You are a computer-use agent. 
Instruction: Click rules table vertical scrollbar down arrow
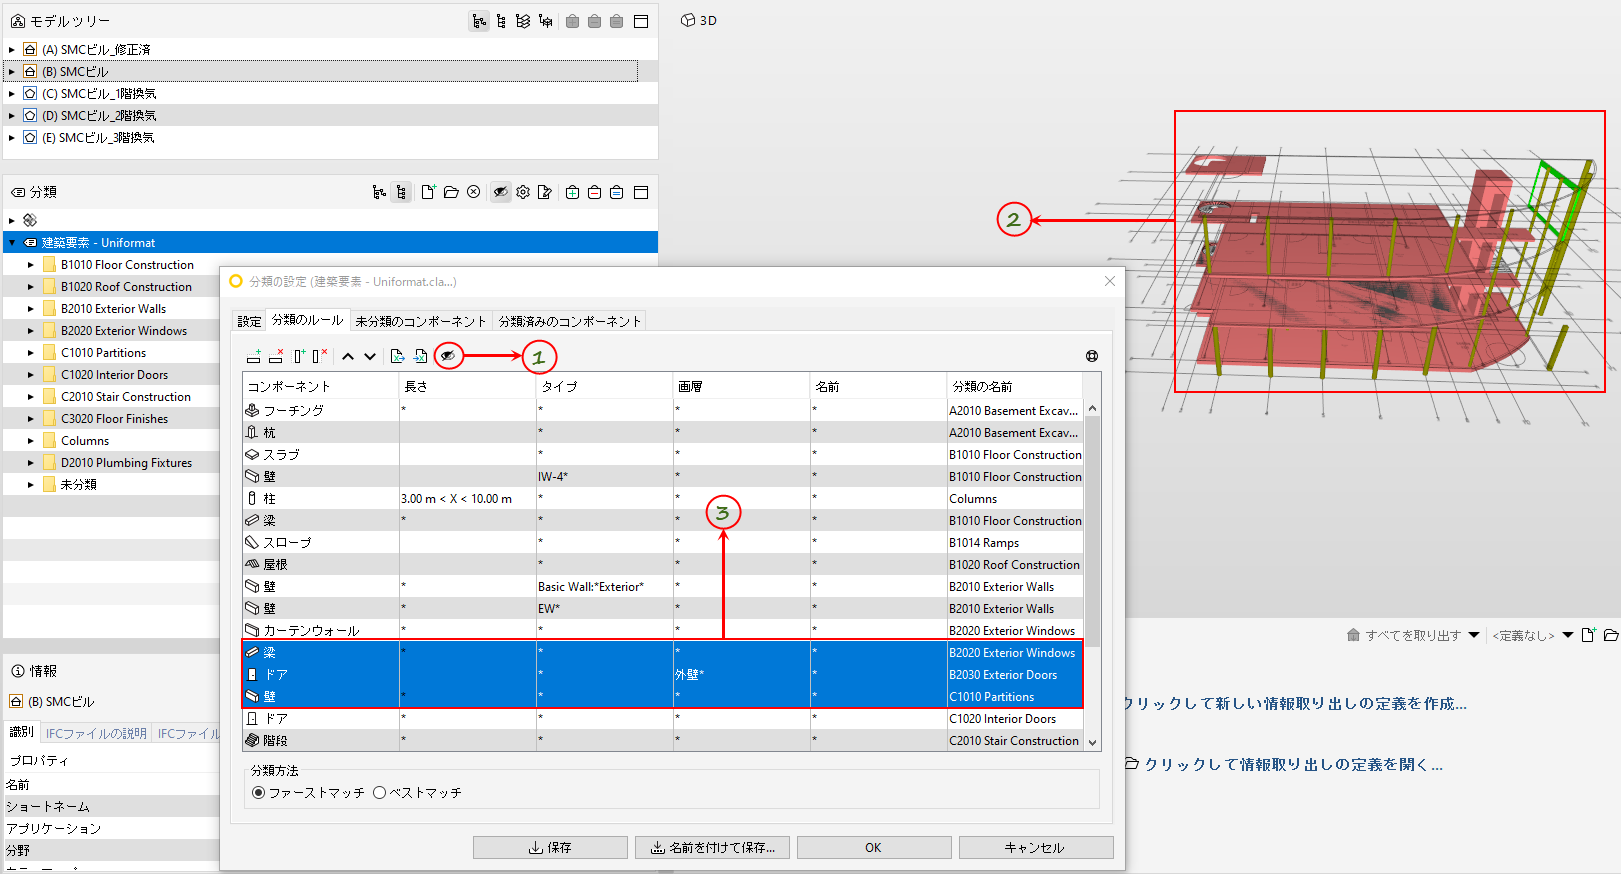tap(1093, 742)
